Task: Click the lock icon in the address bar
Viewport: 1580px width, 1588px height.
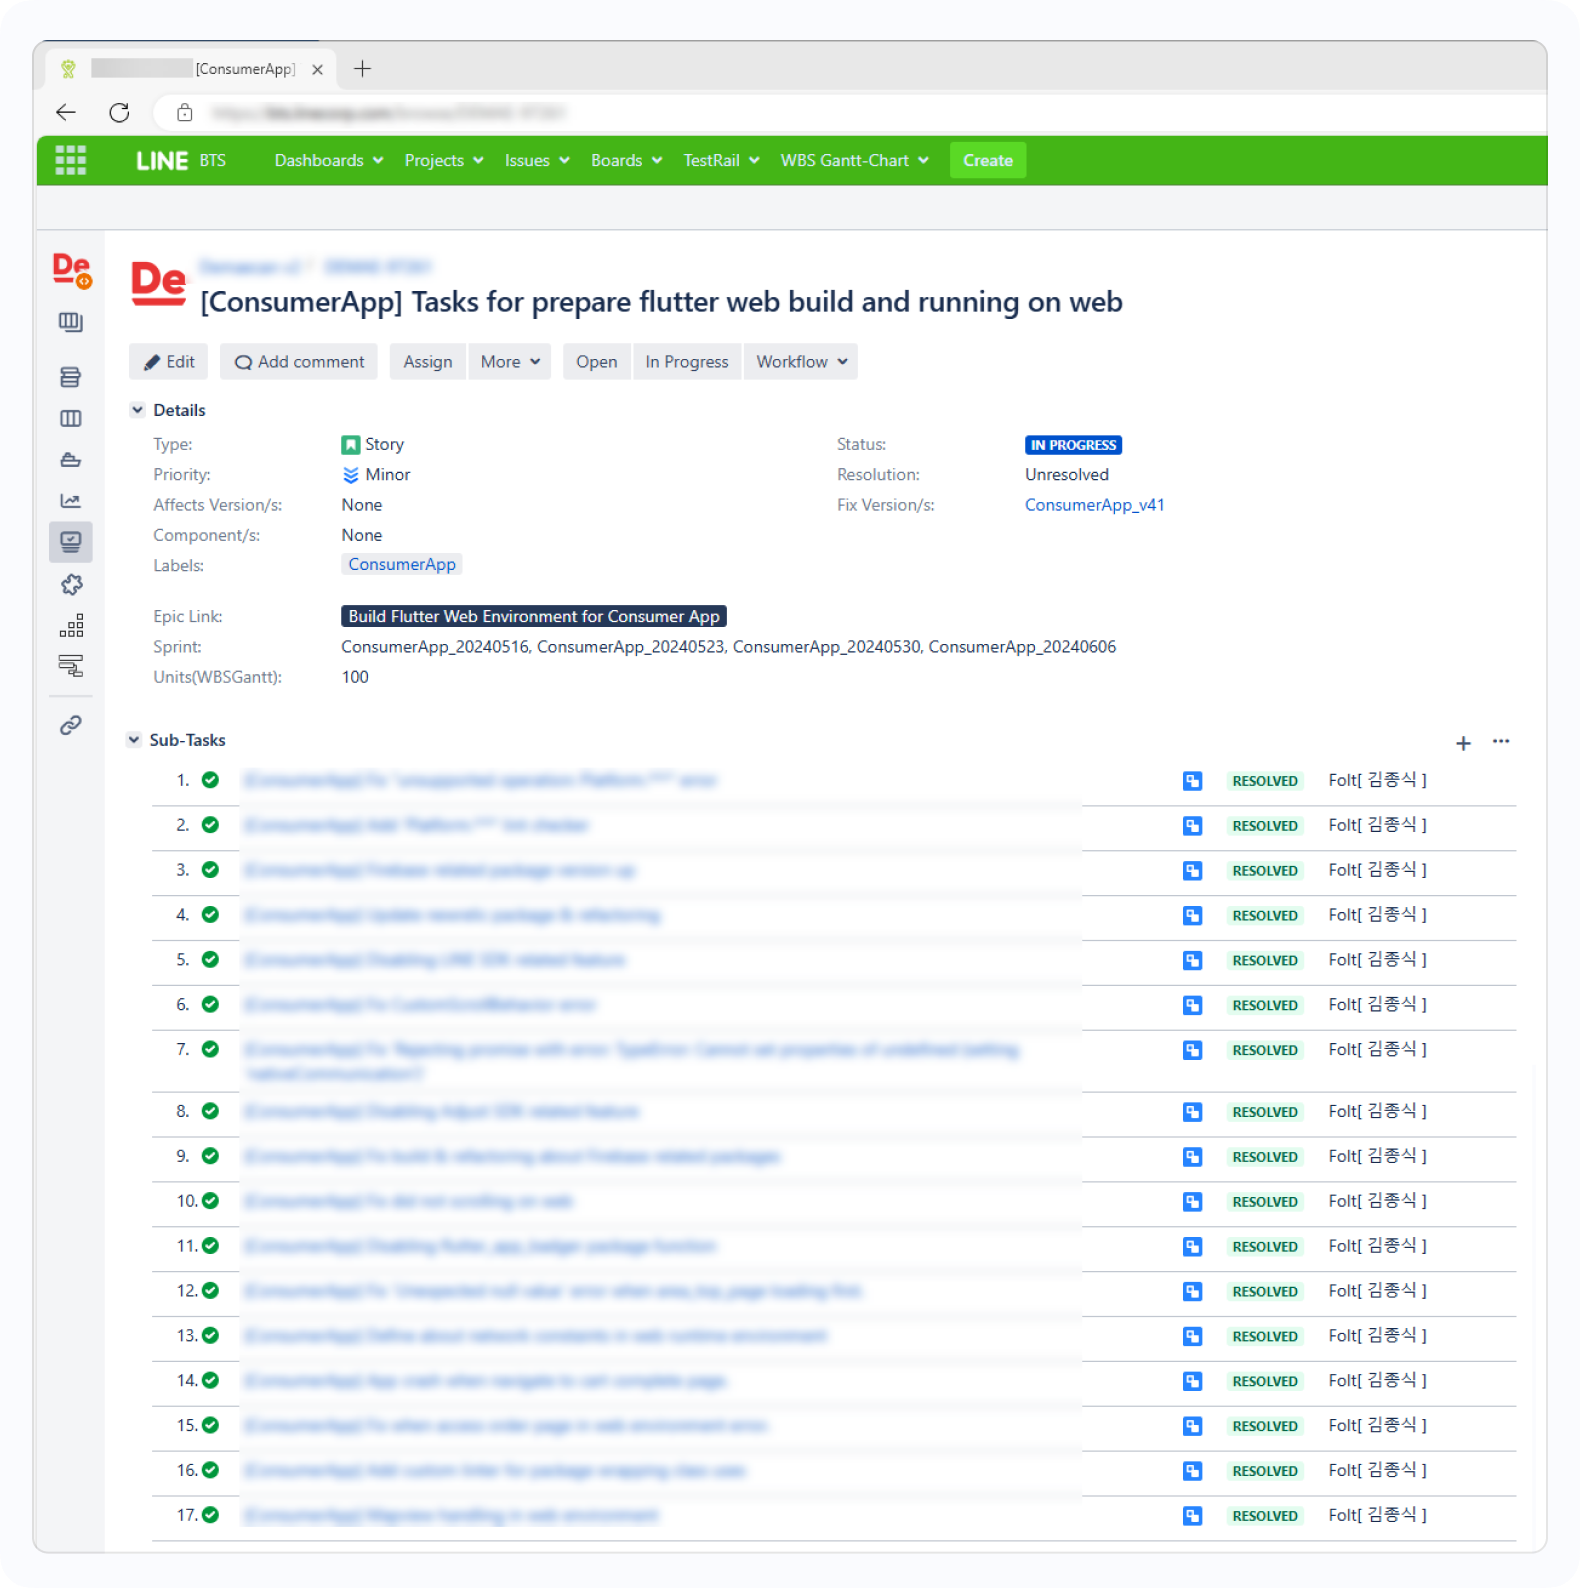Action: pyautogui.click(x=184, y=112)
